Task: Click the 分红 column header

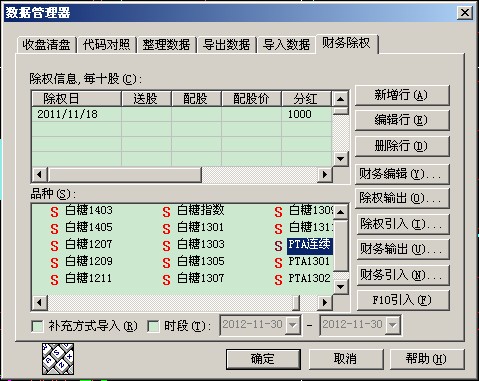Action: tap(307, 99)
